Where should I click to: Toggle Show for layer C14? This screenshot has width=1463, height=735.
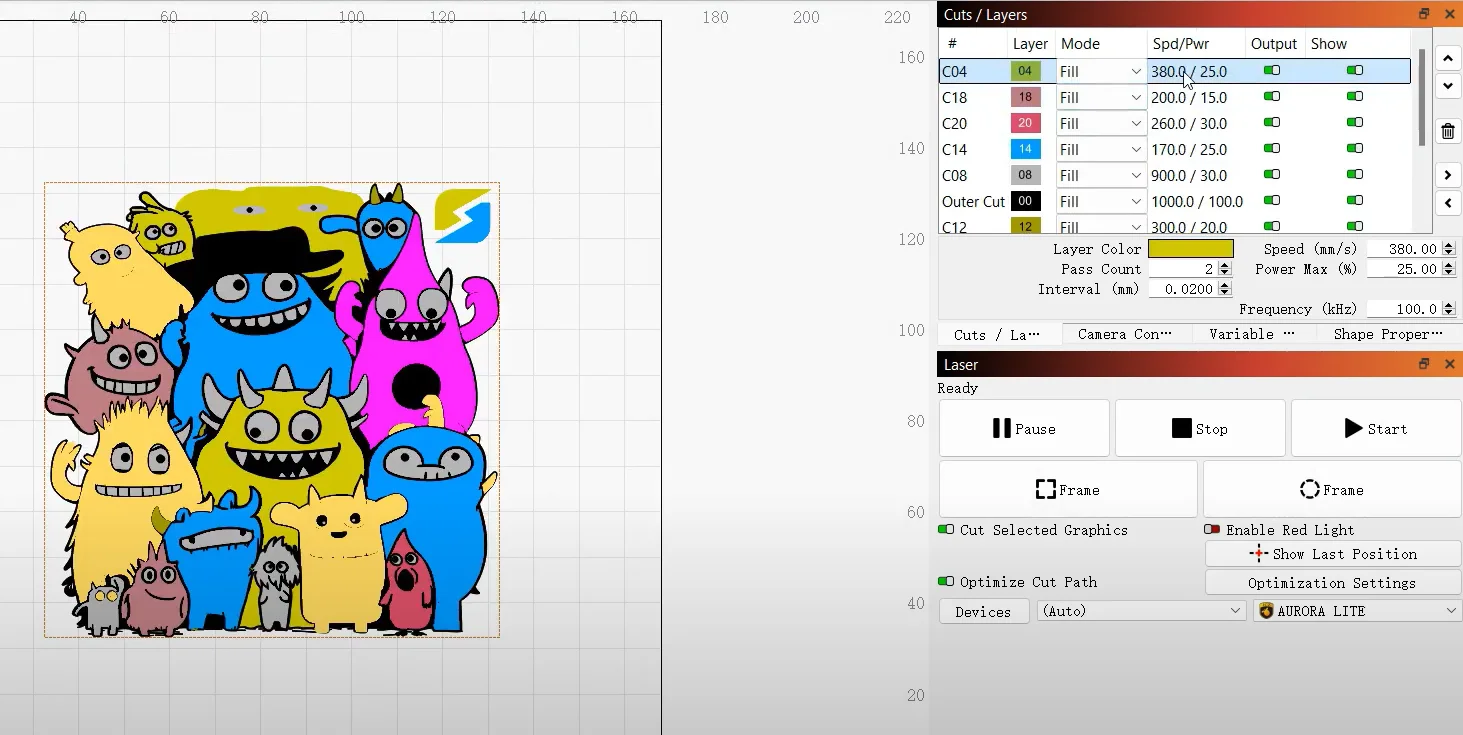1355,149
